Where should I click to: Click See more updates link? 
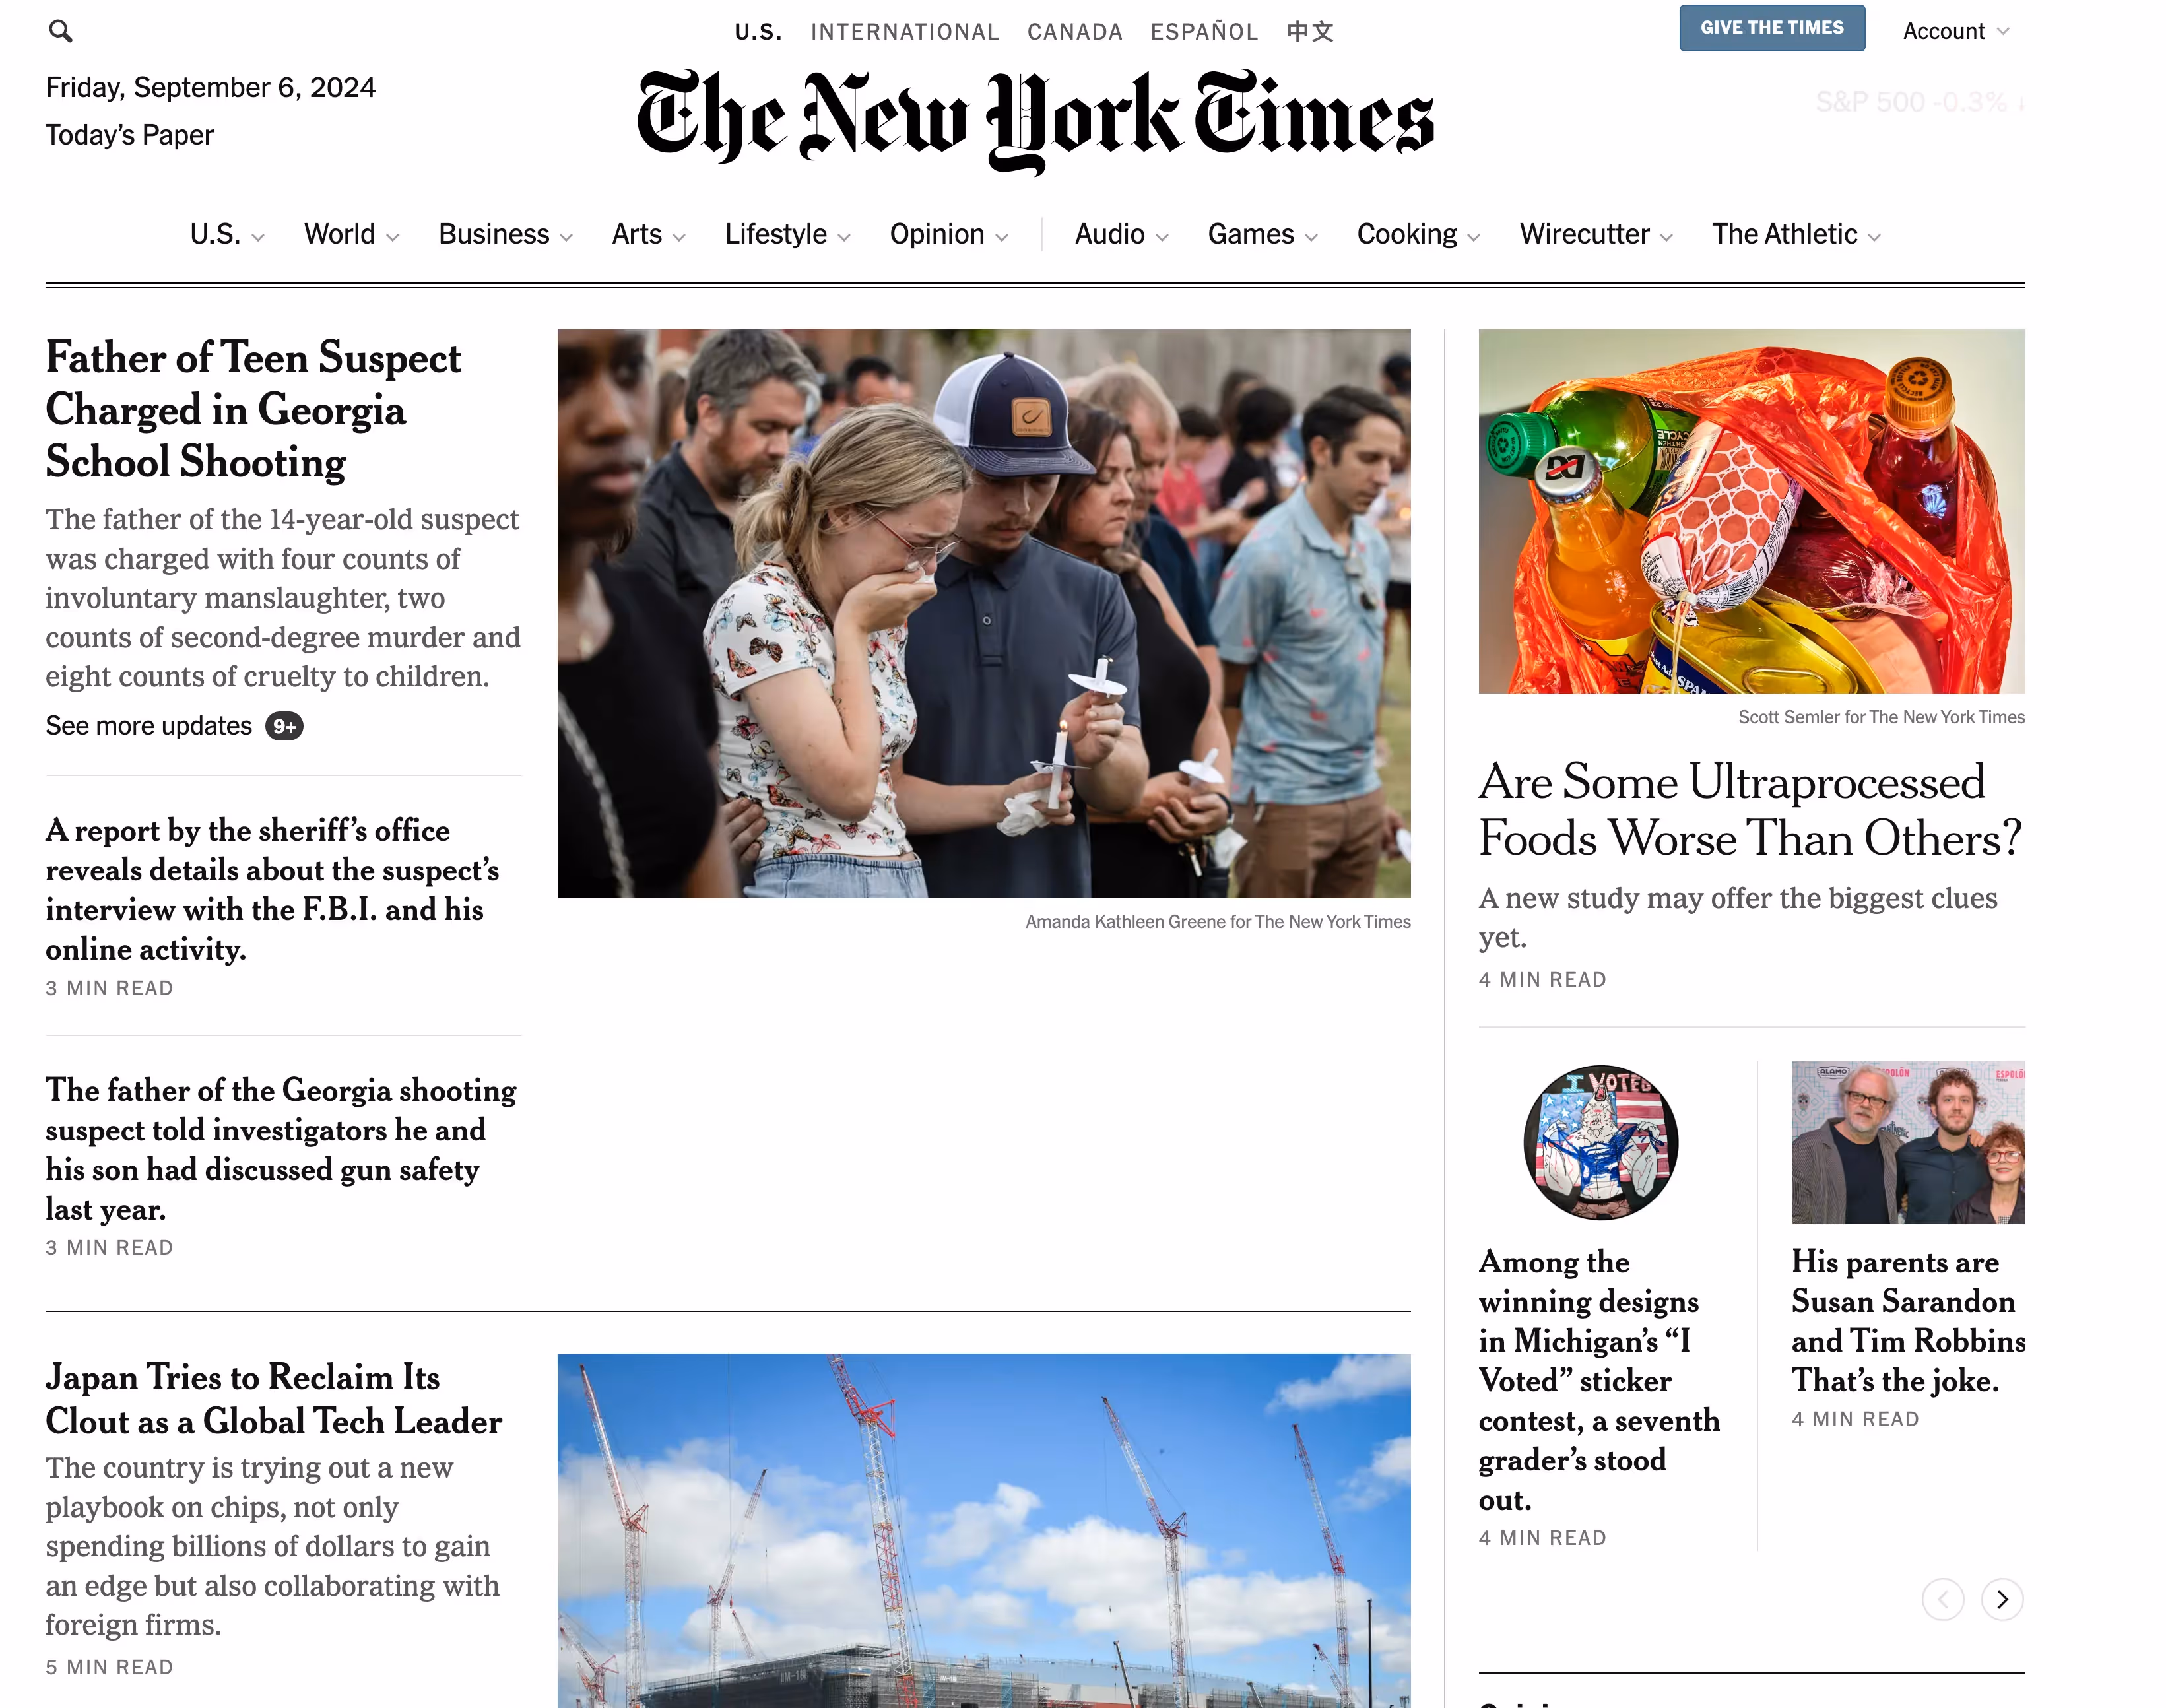point(148,726)
